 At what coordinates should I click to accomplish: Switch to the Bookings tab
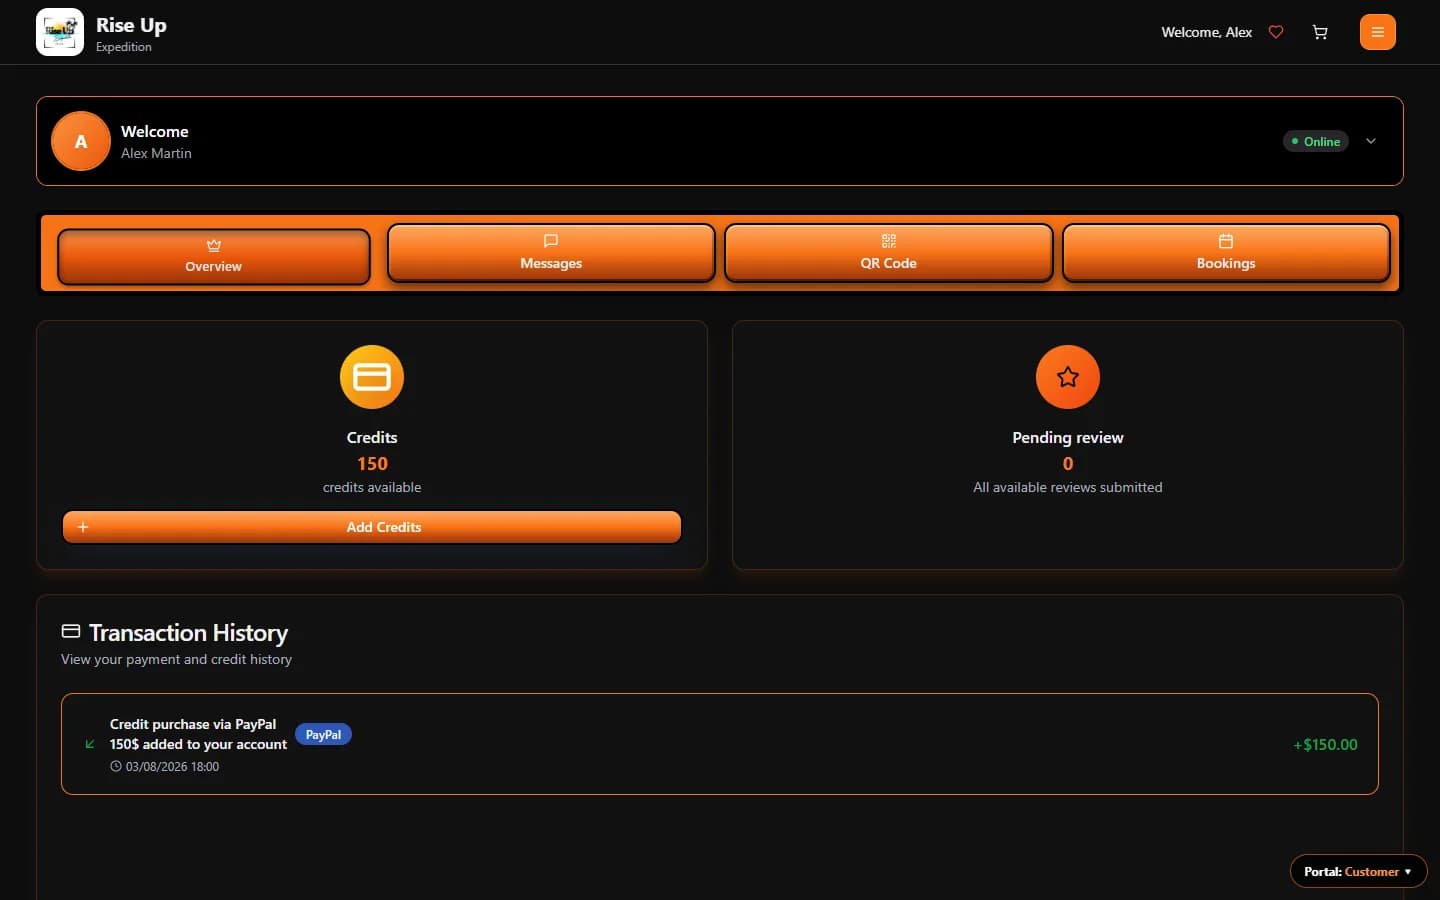pos(1226,253)
